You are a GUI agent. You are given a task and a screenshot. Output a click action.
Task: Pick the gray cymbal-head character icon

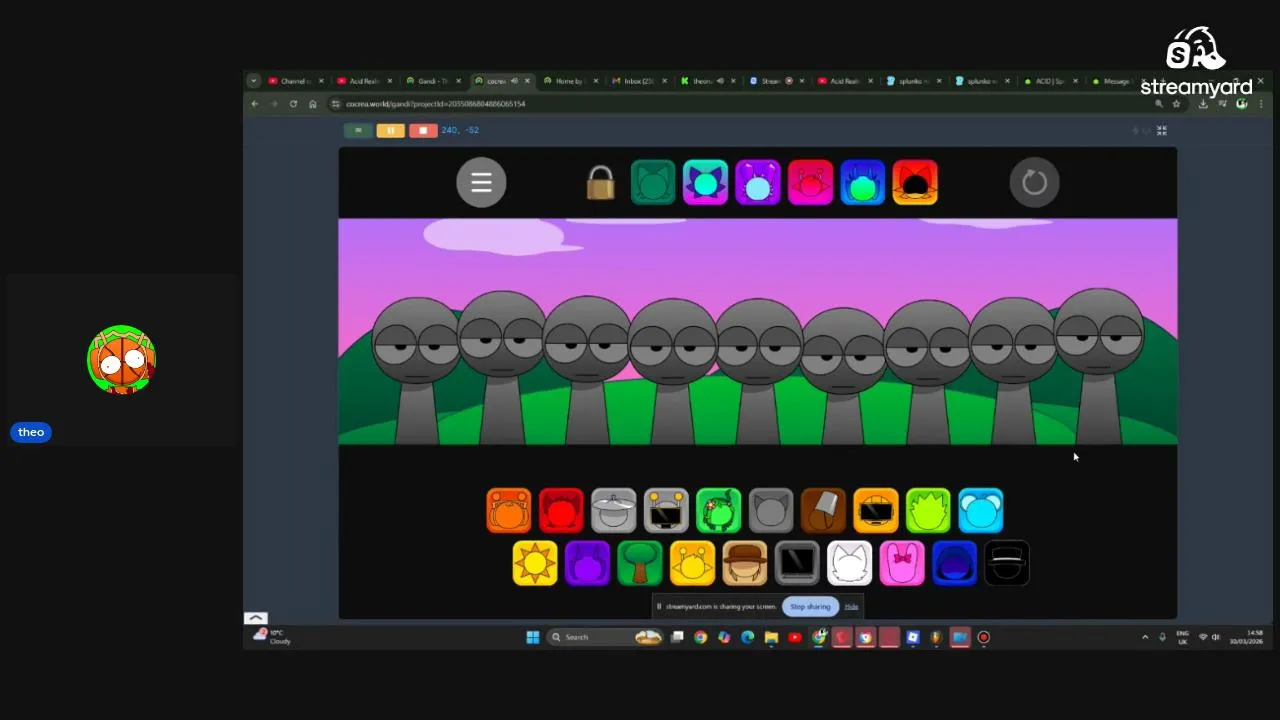pyautogui.click(x=613, y=510)
